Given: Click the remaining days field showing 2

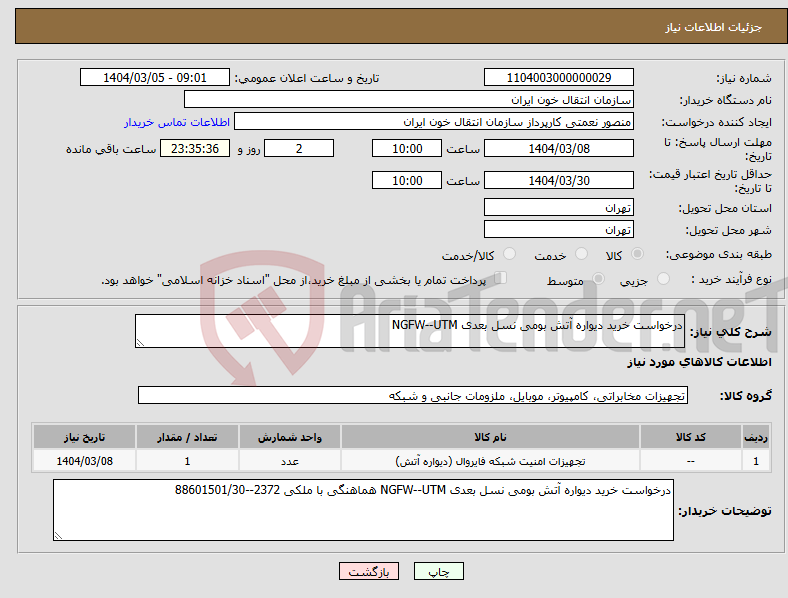Looking at the screenshot, I should coord(299,148).
